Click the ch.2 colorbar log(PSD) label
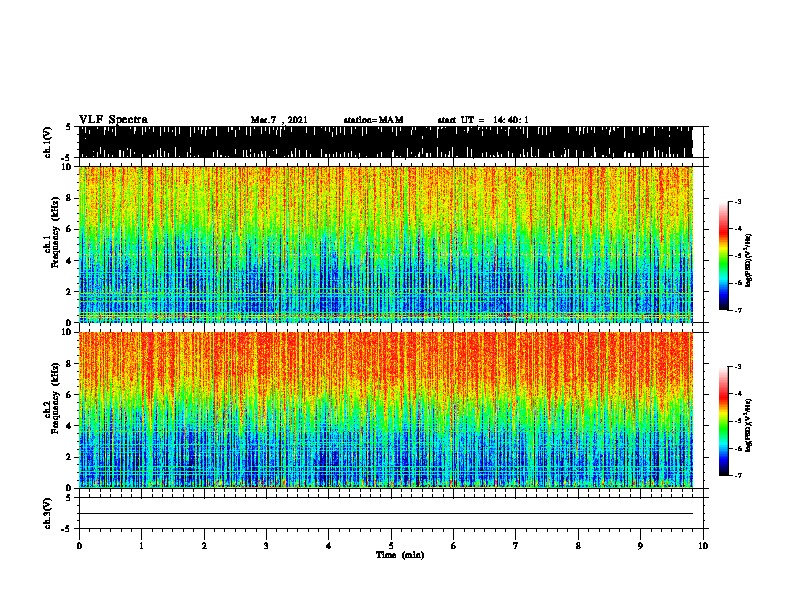The width and height of the screenshot is (792, 612). coord(748,425)
